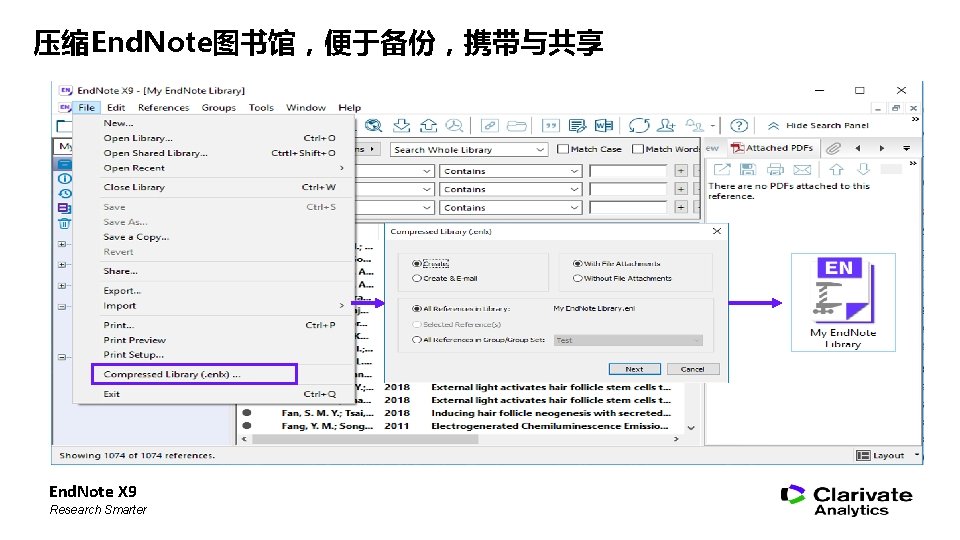
Task: Open the References menu
Action: [163, 108]
